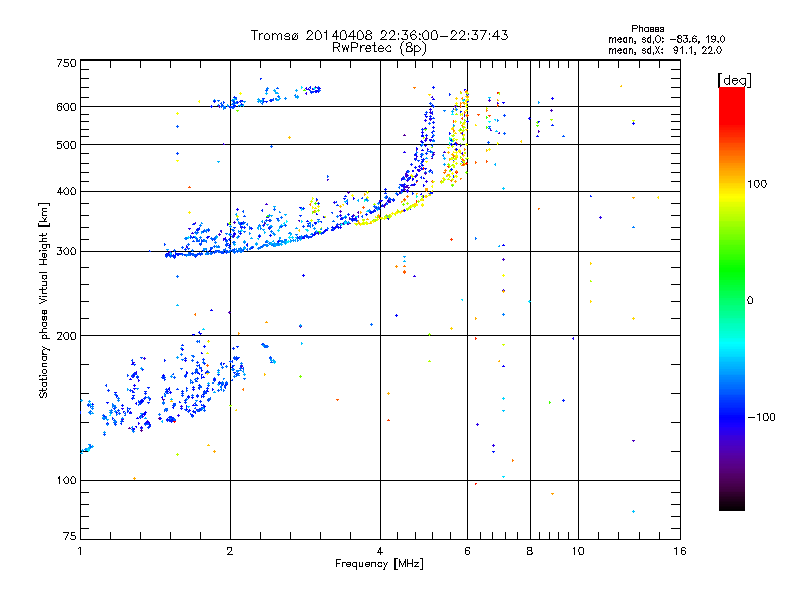Click the x-axis '16' tick label

pos(680,551)
